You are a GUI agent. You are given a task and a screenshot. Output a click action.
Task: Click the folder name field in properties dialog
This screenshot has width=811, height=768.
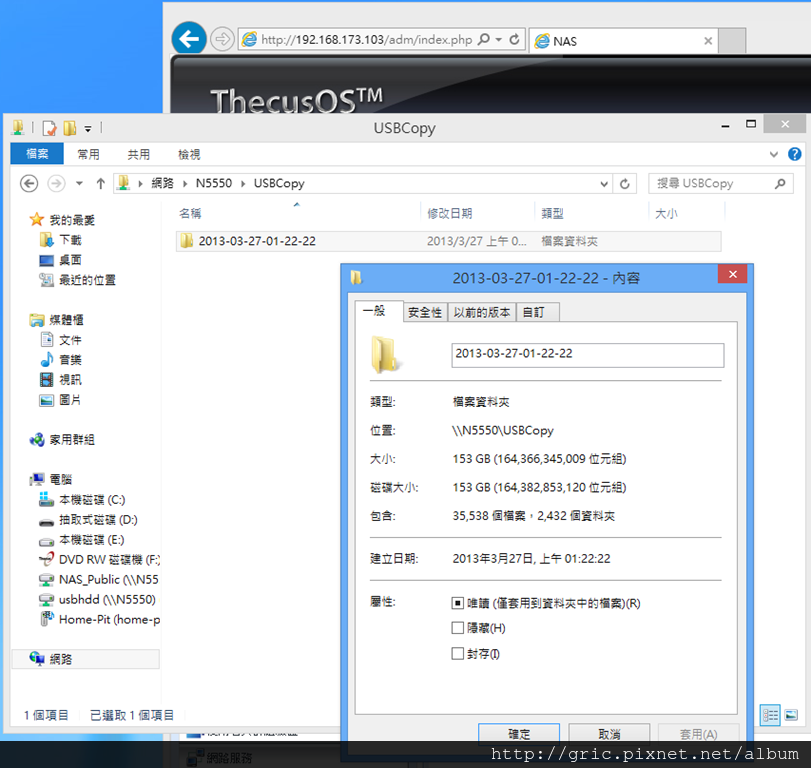coord(588,355)
